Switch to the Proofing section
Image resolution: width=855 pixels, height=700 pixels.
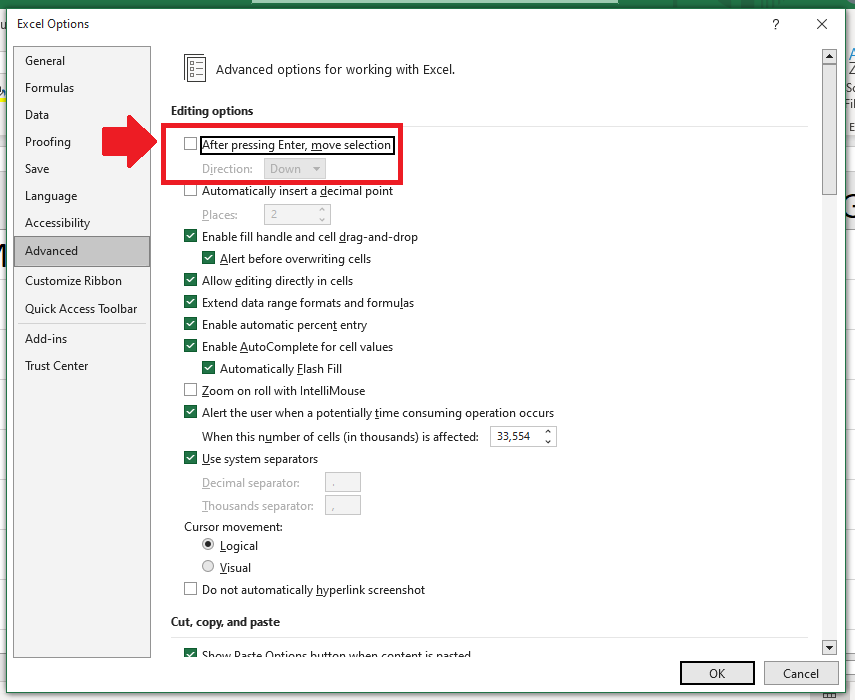coord(46,141)
